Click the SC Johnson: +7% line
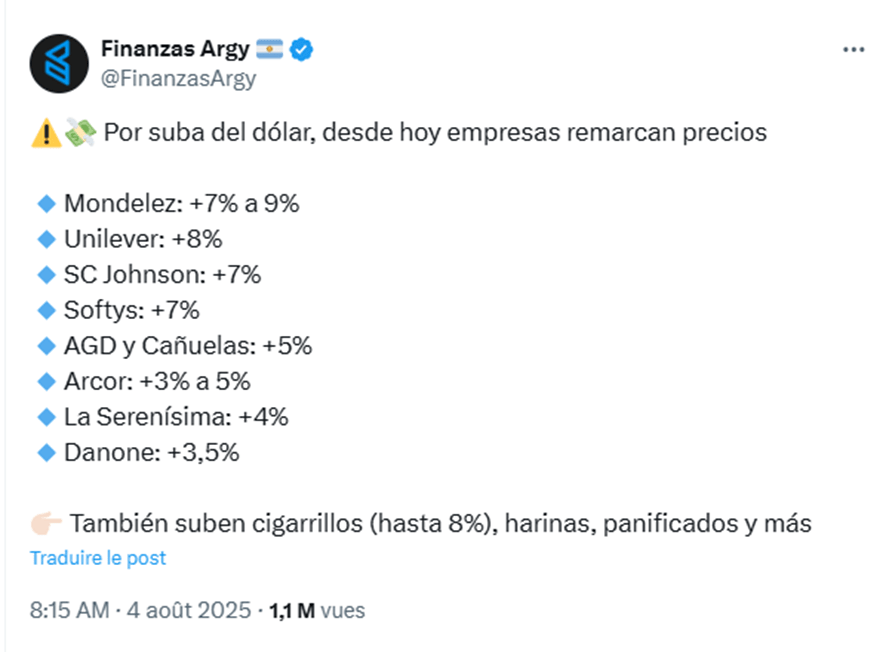Image resolution: width=886 pixels, height=652 pixels. point(162,274)
